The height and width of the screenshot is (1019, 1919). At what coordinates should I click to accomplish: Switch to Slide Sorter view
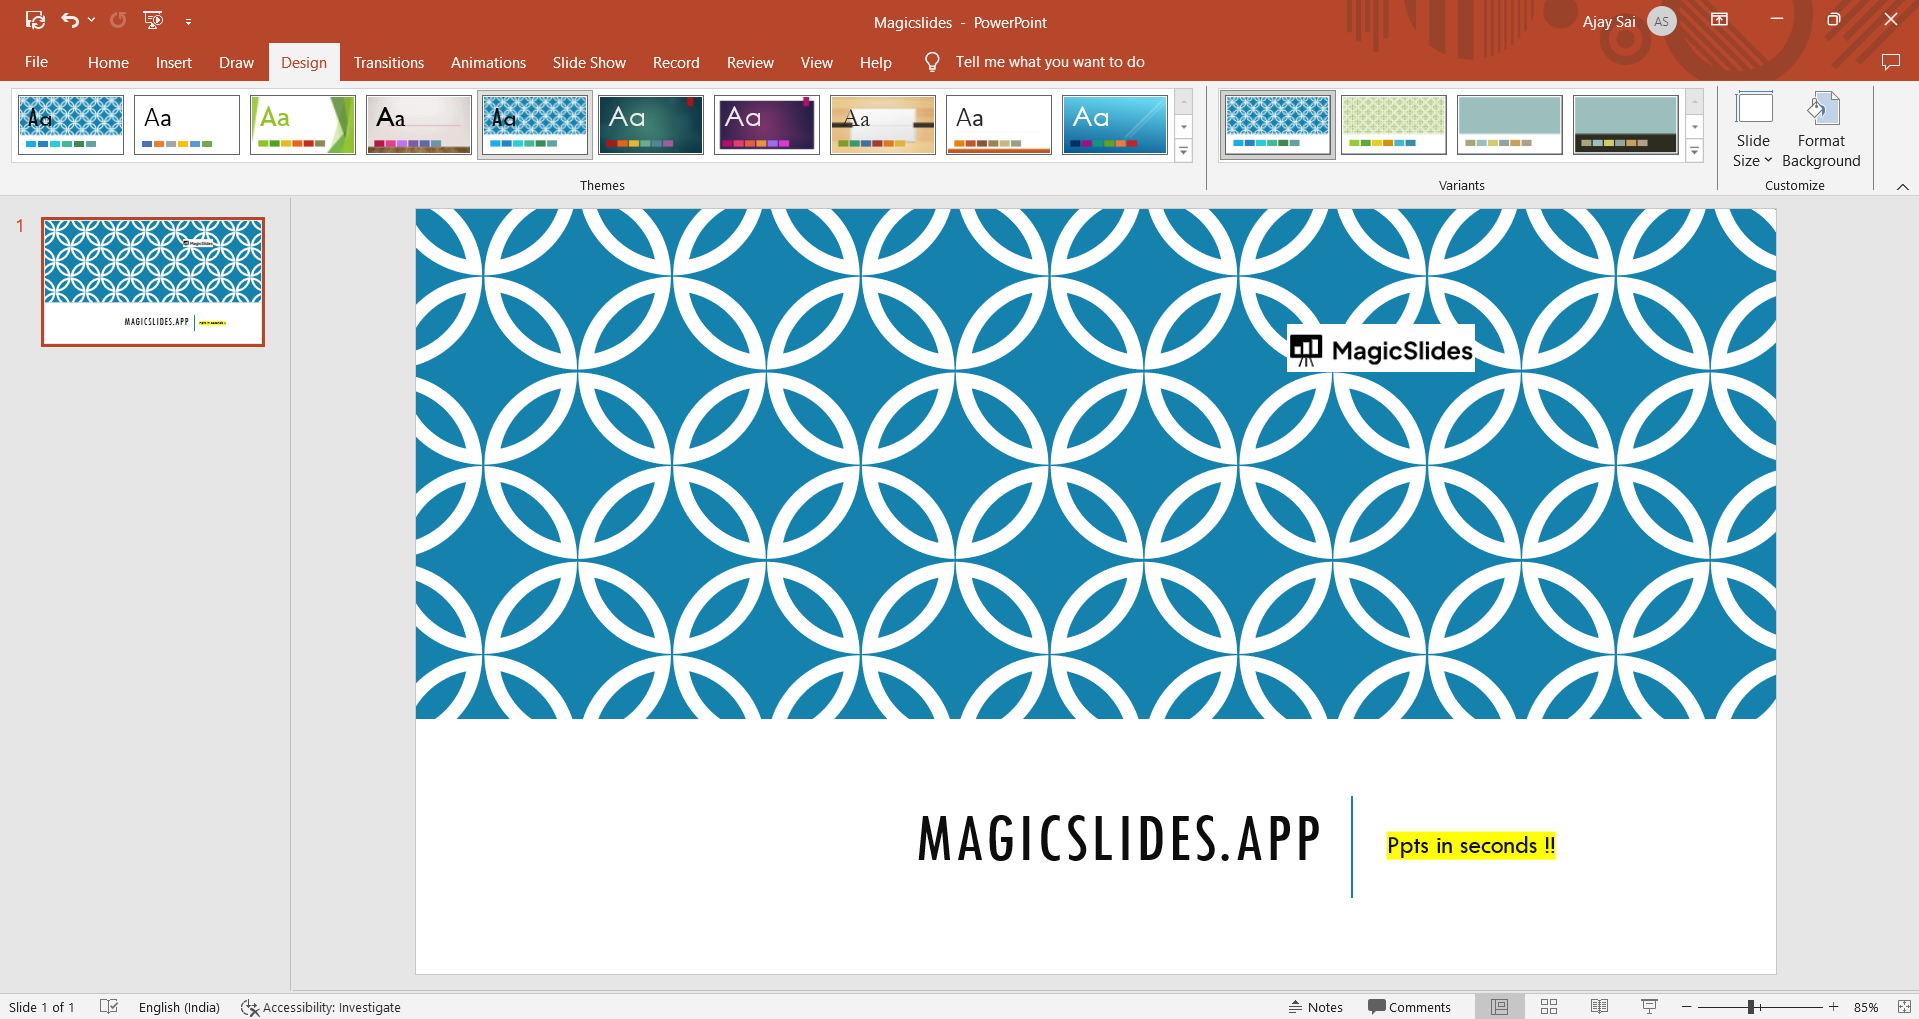(x=1549, y=1007)
